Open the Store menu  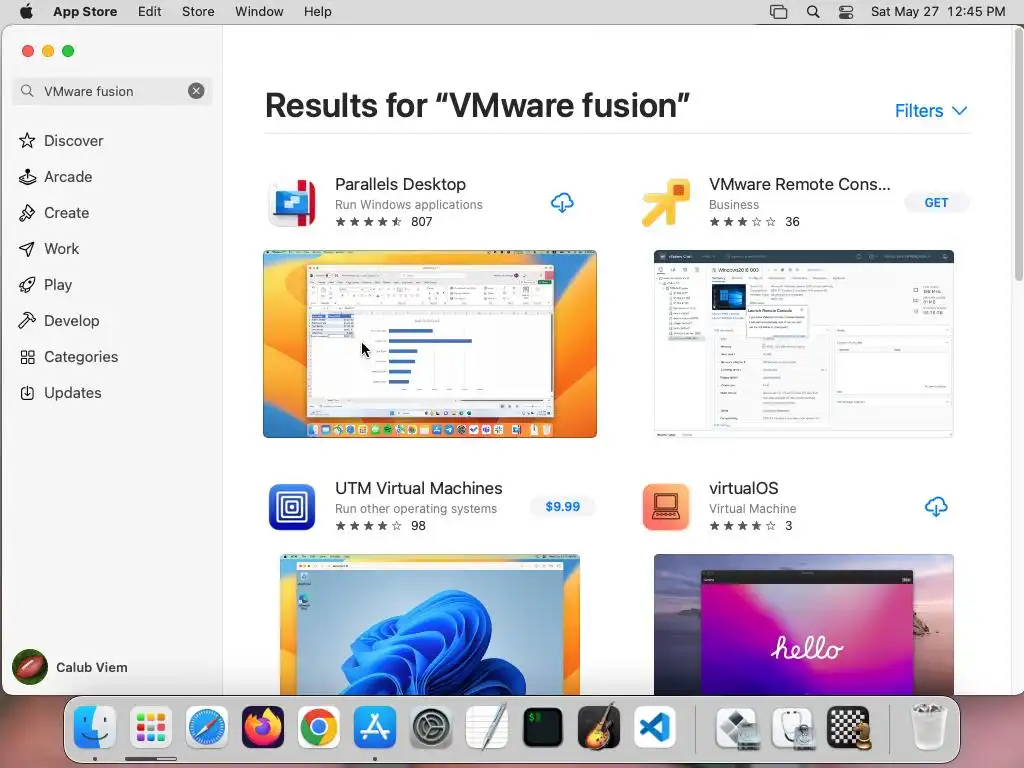pos(198,12)
